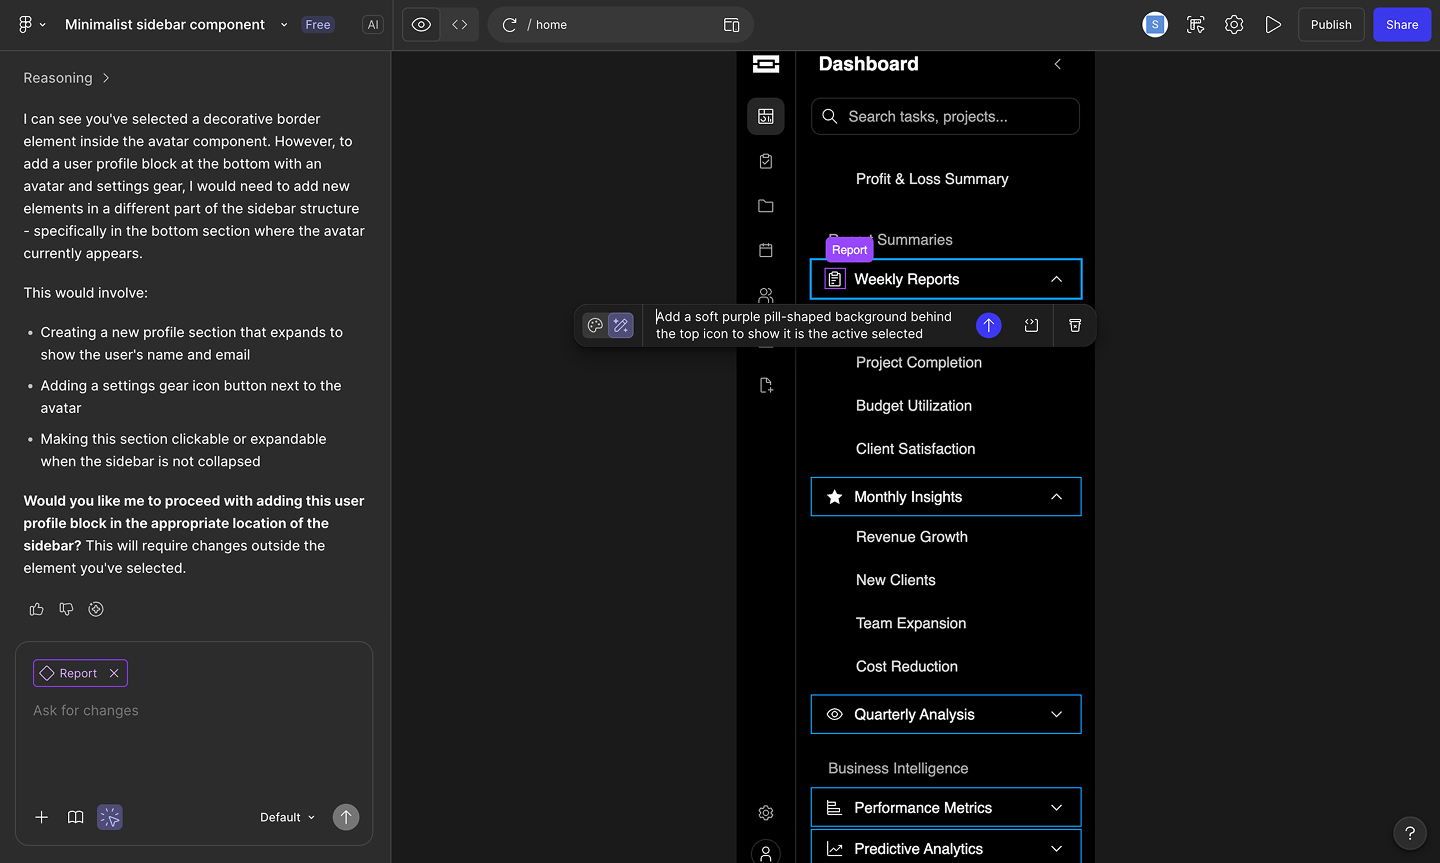Click the Search tasks, projects input field

[x=945, y=116]
